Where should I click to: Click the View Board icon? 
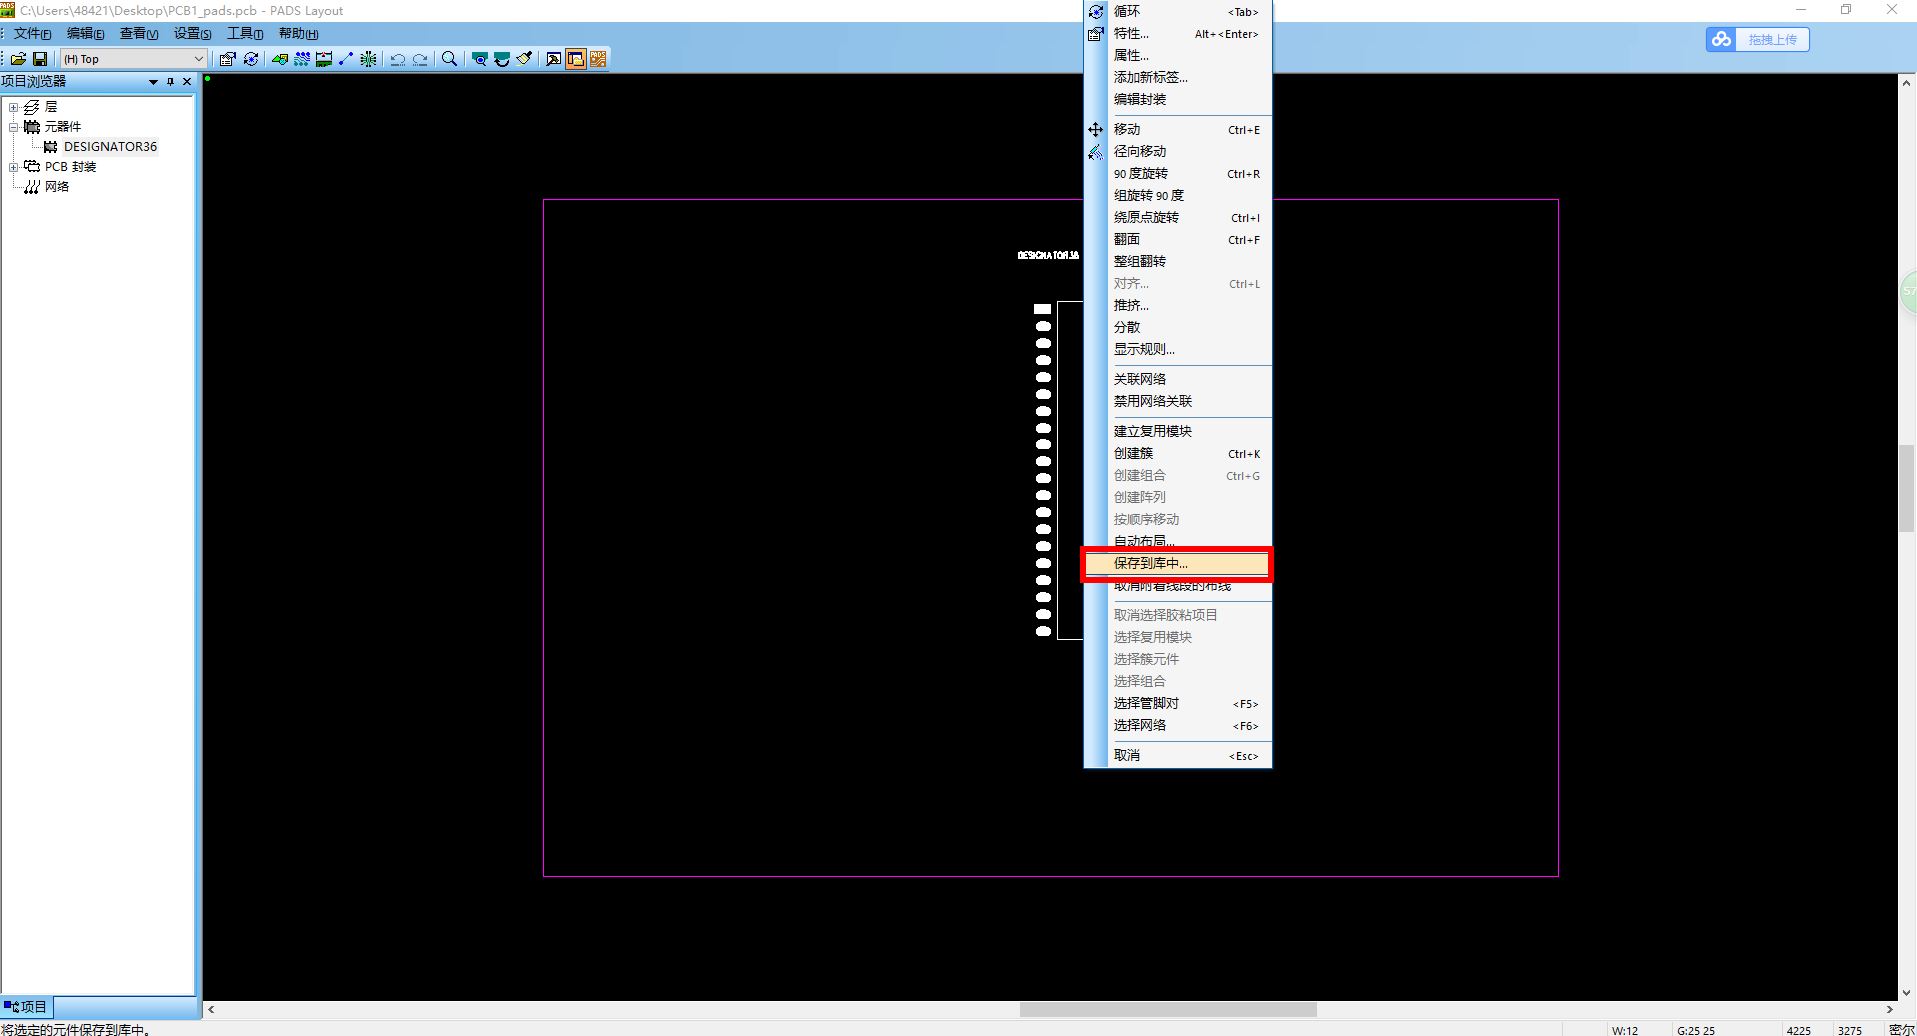point(480,59)
